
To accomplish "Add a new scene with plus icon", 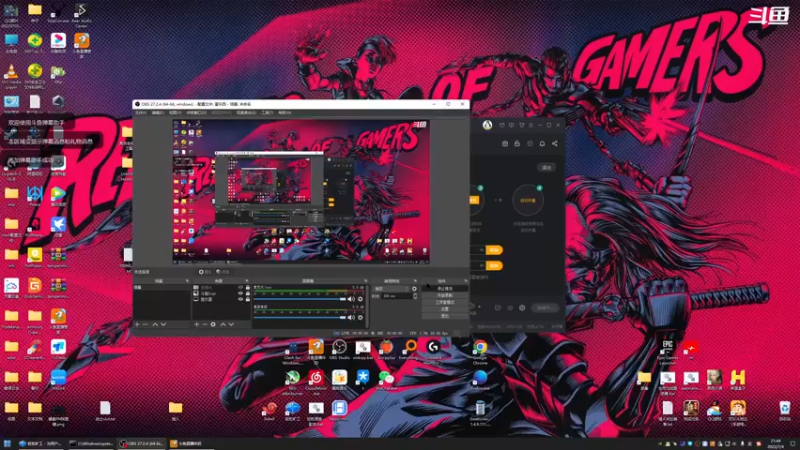I will 137,324.
